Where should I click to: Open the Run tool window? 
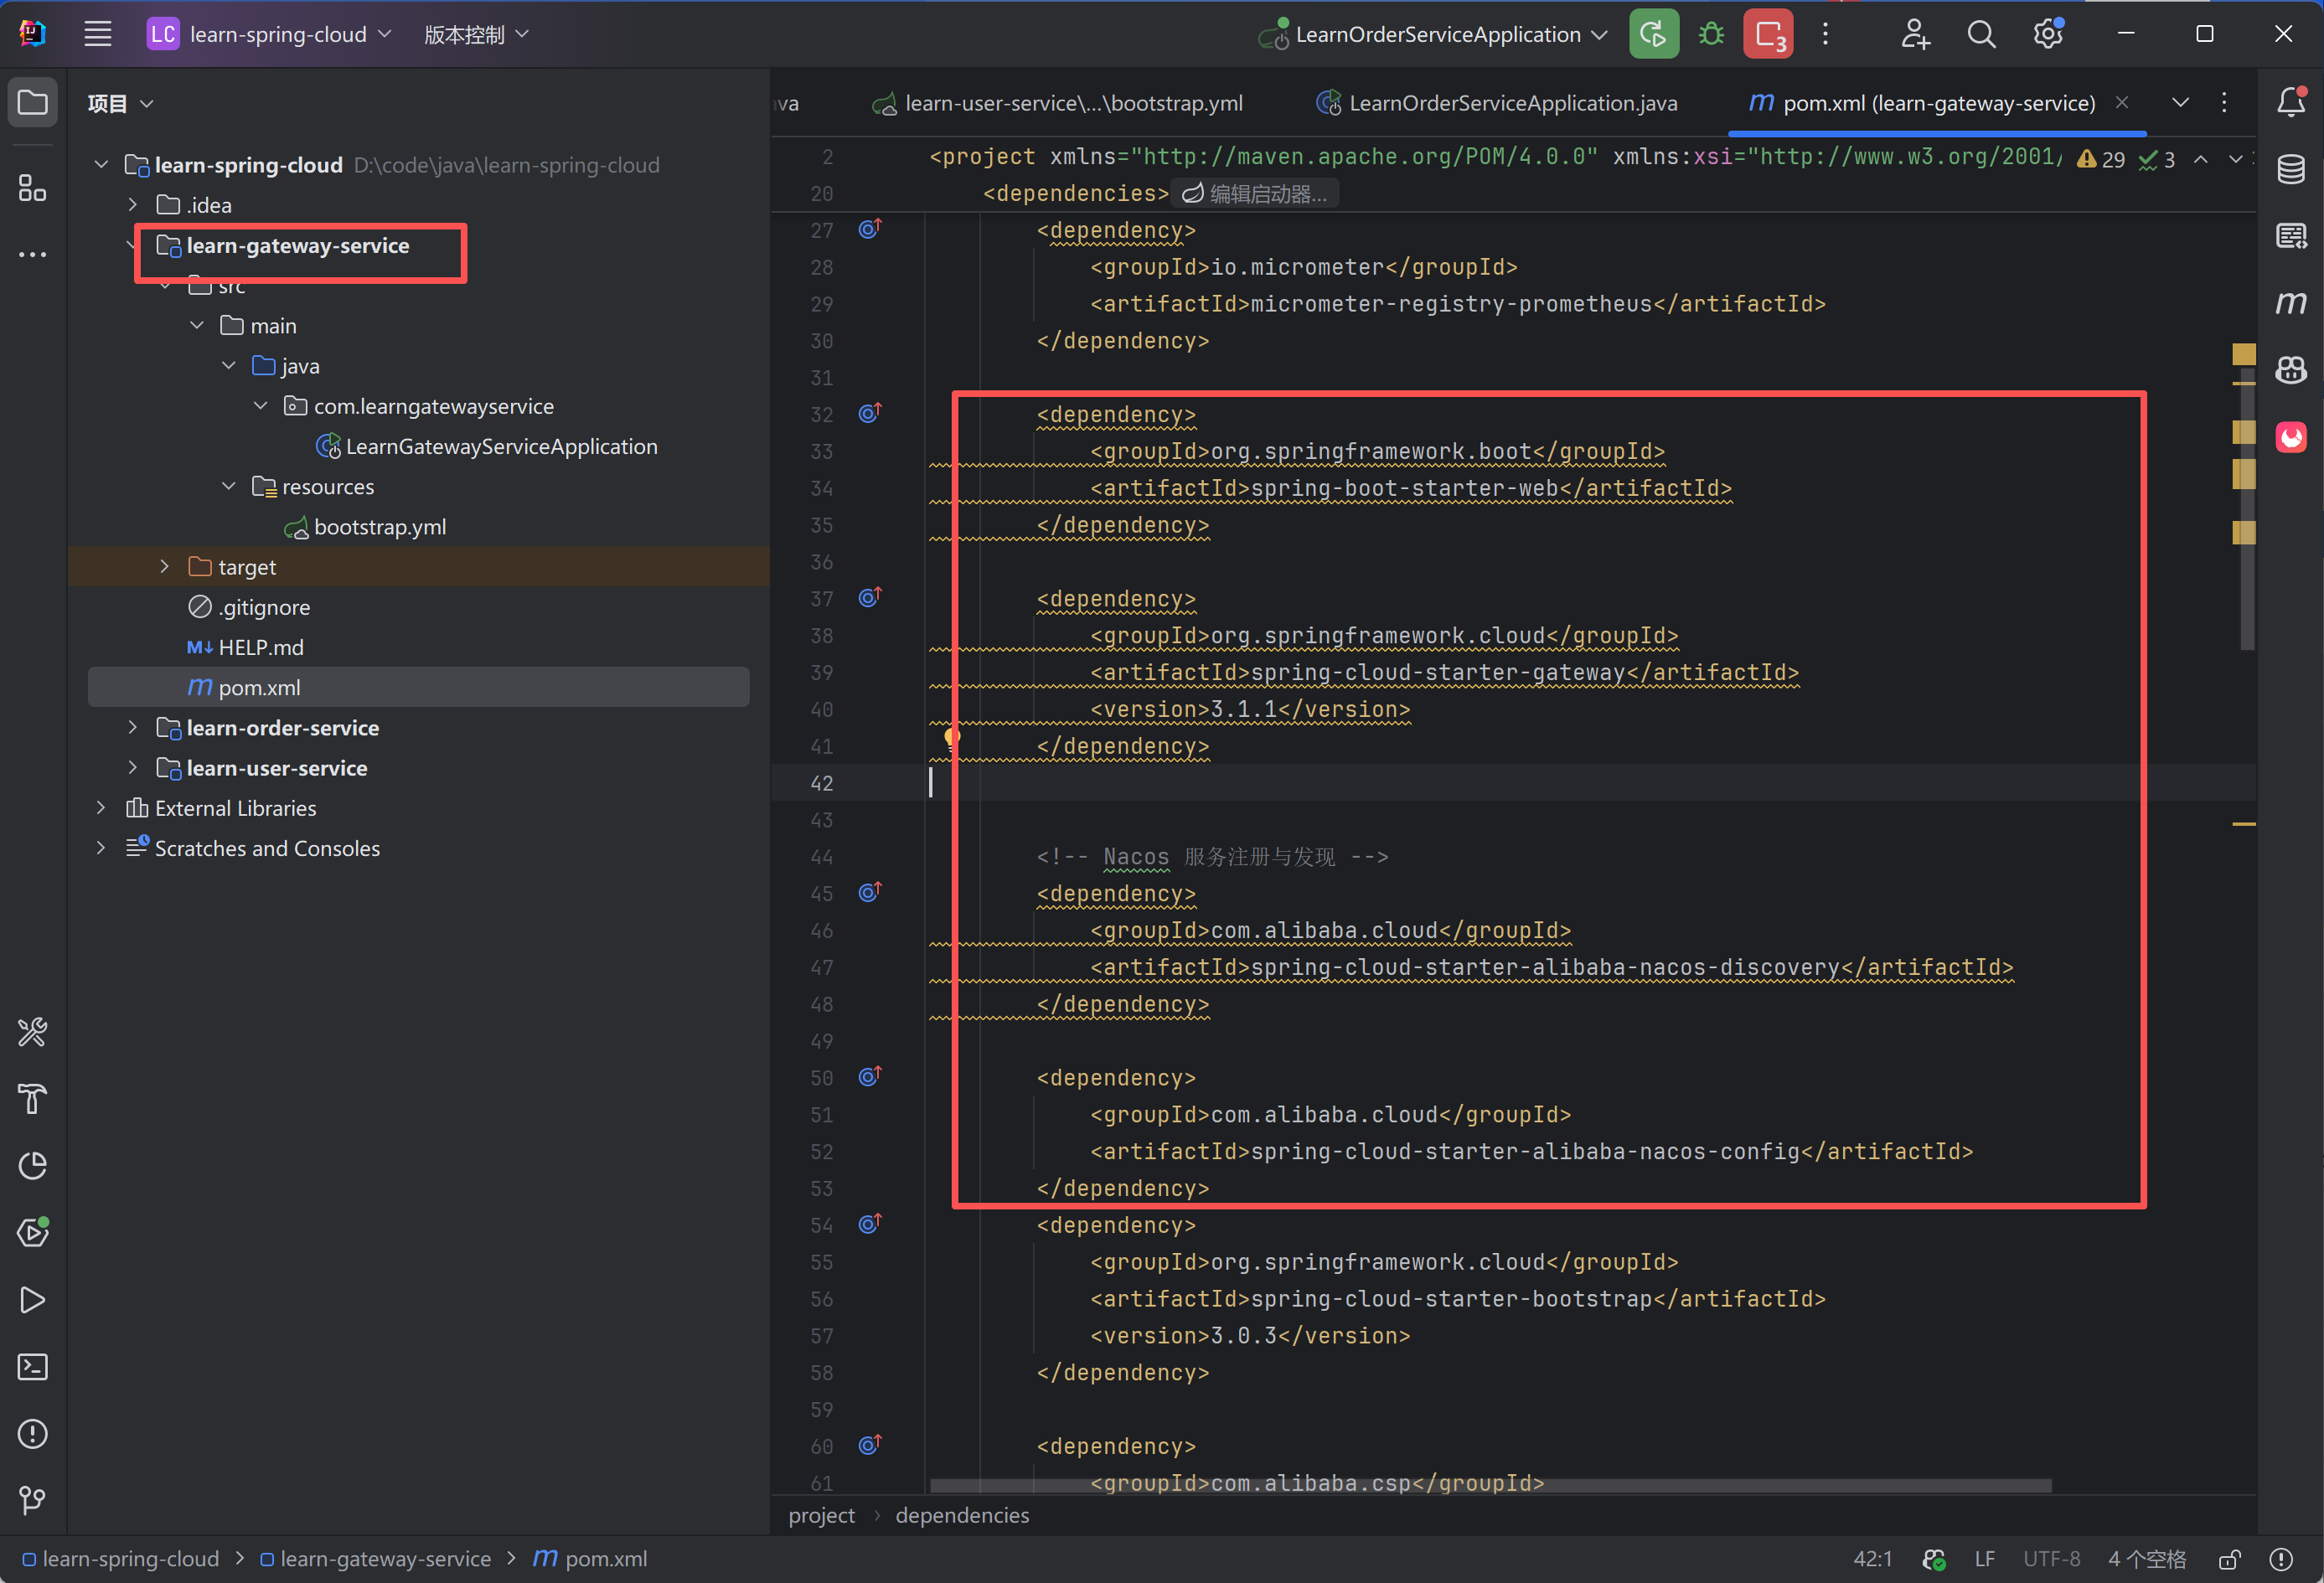tap(33, 1300)
